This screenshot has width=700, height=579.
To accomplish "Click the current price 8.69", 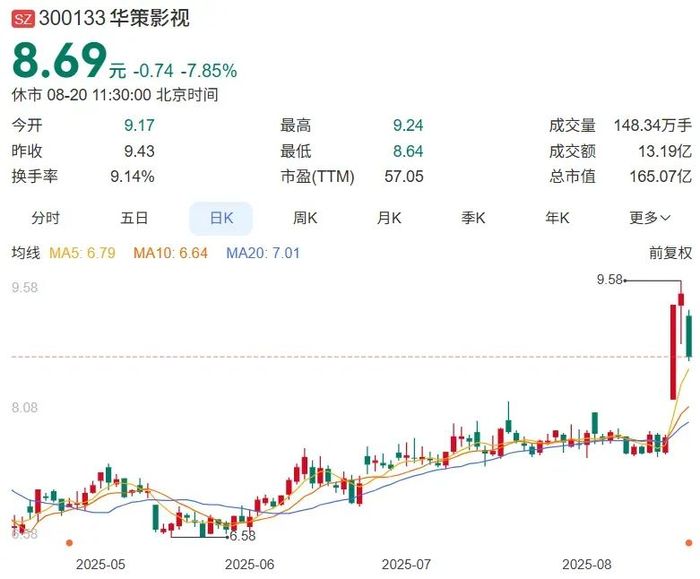I will pyautogui.click(x=59, y=60).
